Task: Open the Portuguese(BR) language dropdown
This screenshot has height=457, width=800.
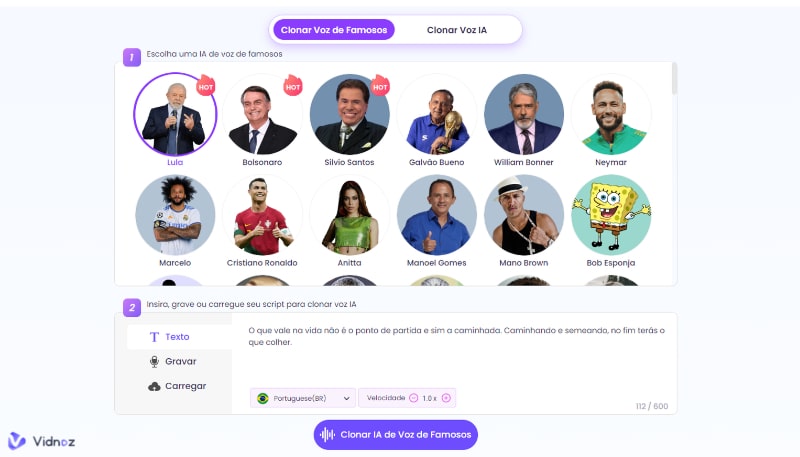Action: (x=303, y=398)
